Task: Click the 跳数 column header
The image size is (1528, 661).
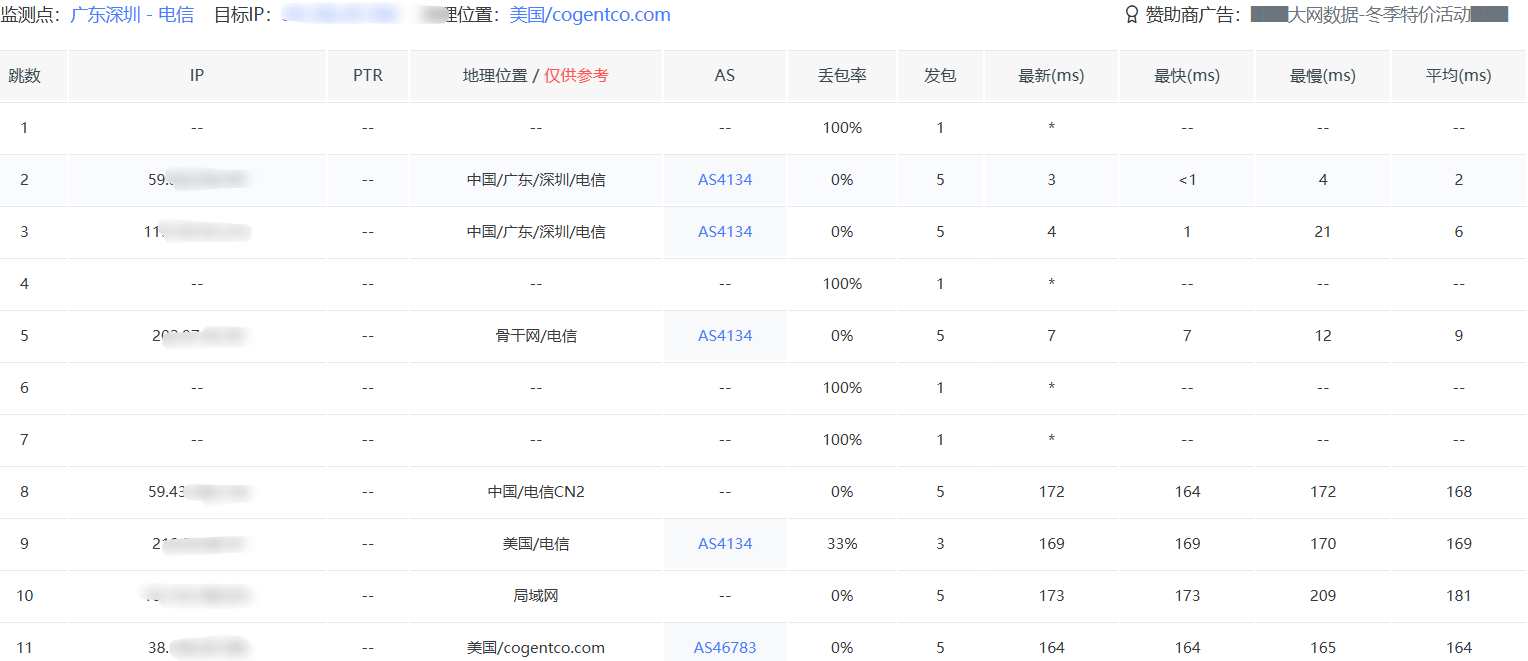Action: pyautogui.click(x=25, y=76)
